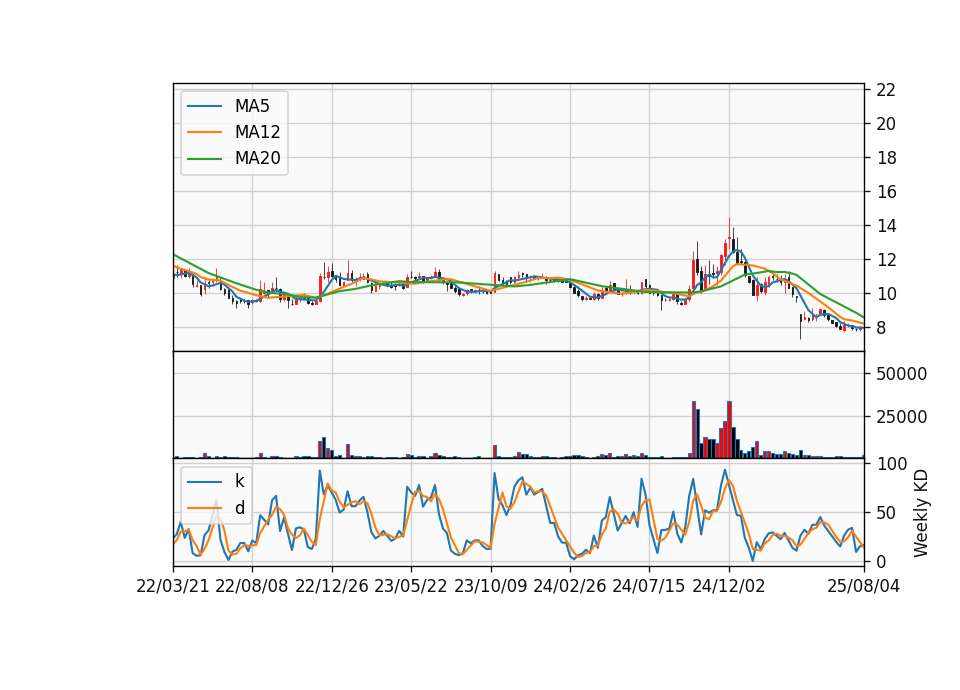Viewport: 960px width, 690px height.
Task: Click the 24/02/26 date tick label
Action: 569,586
